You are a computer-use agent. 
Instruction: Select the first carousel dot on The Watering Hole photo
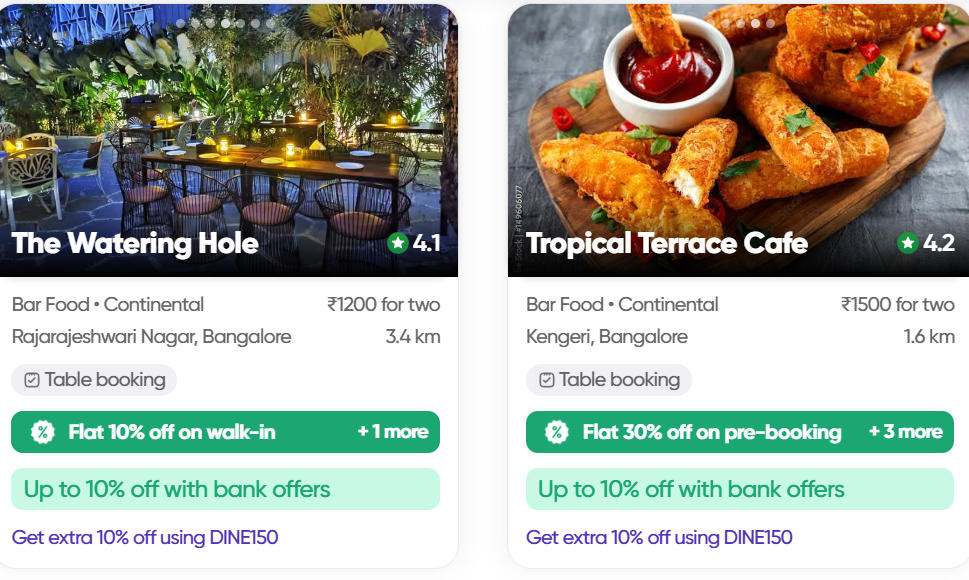(180, 23)
